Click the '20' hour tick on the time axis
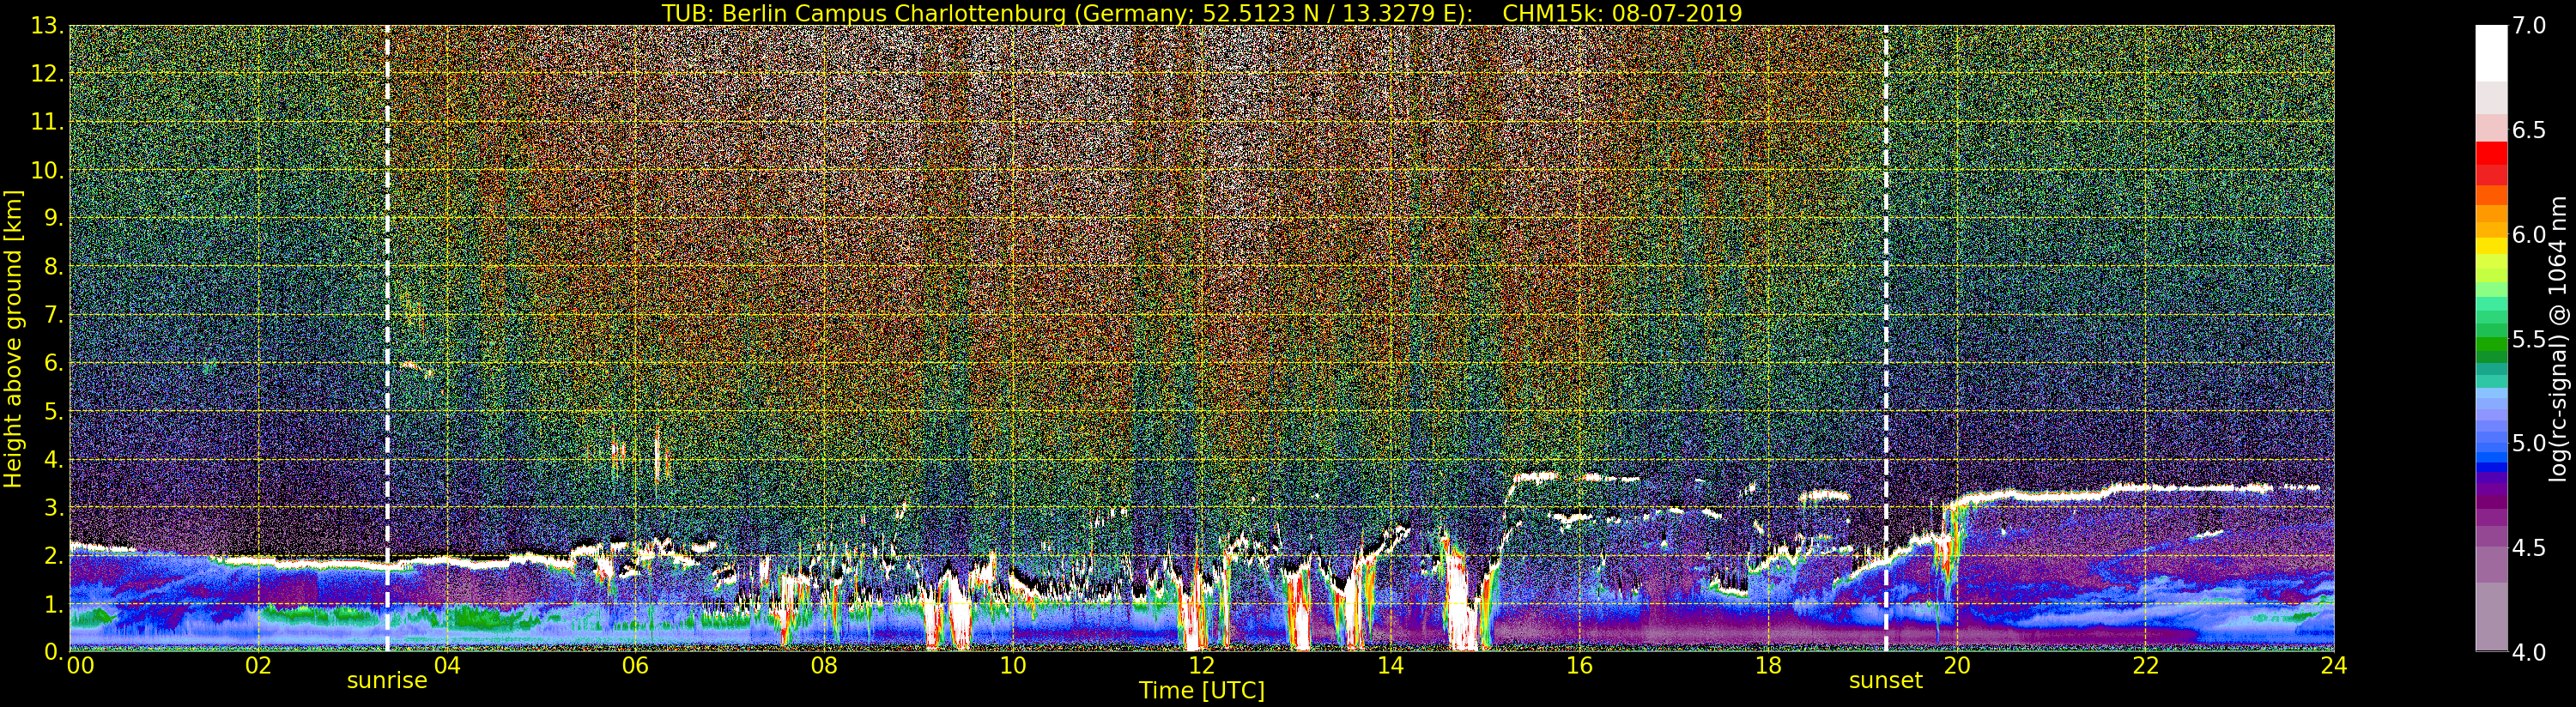The image size is (2576, 707). tap(1956, 666)
